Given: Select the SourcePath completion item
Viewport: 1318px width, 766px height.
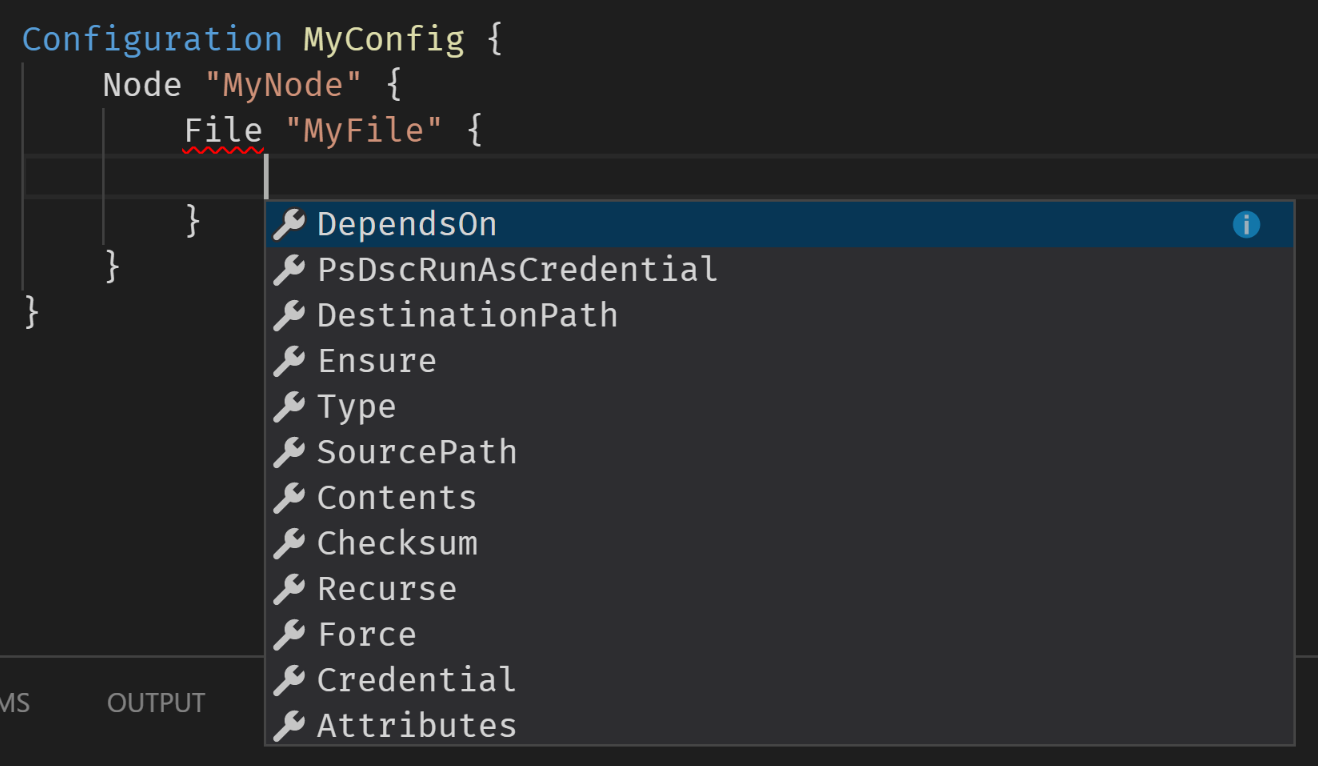Looking at the screenshot, I should 780,453.
